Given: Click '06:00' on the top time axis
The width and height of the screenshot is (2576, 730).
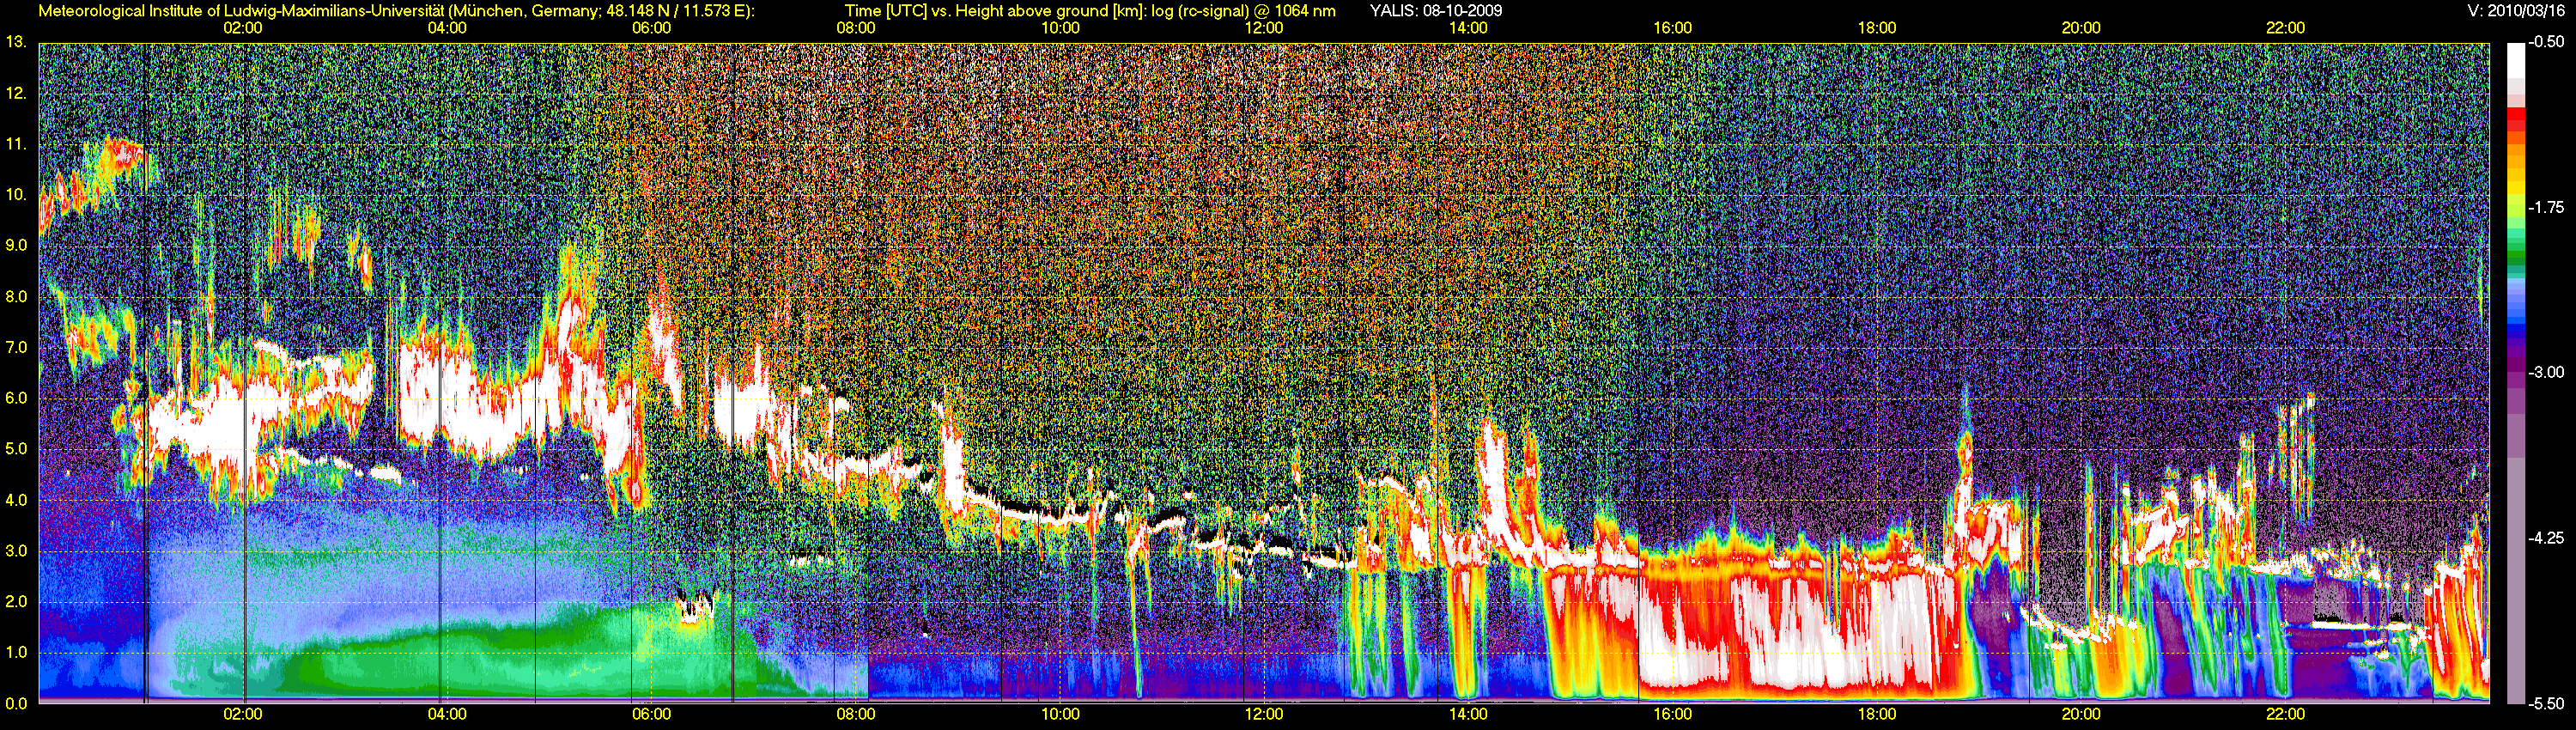Looking at the screenshot, I should pos(651,28).
